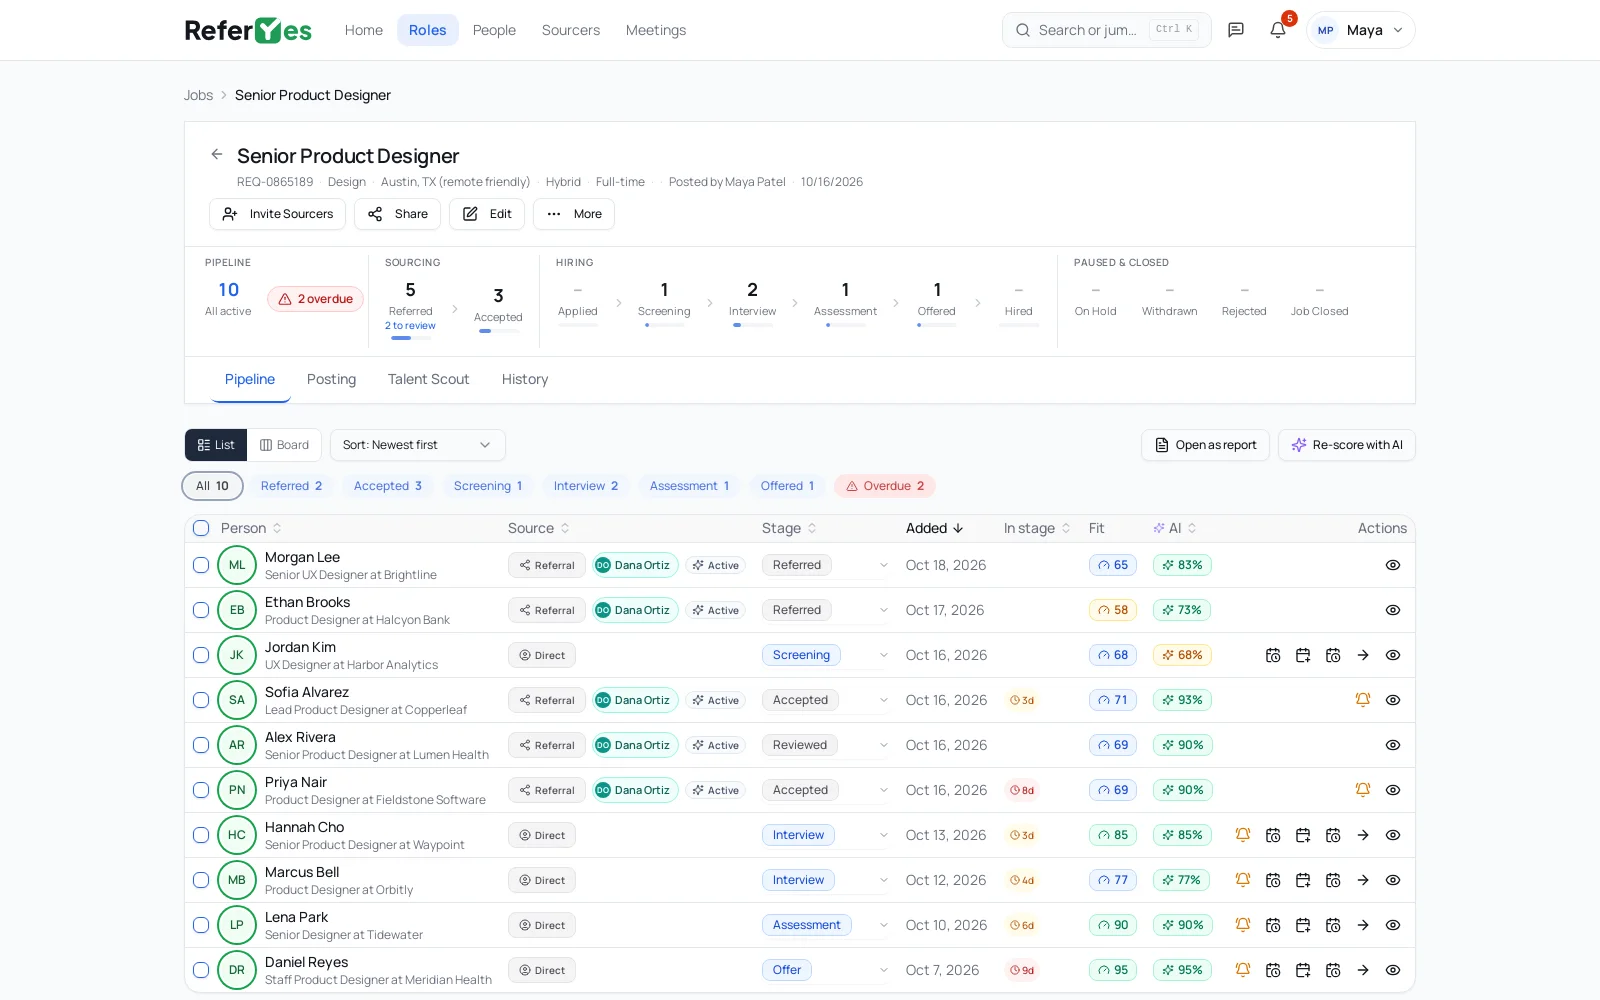Open Morgan Lee's Referred stage dropdown
This screenshot has width=1600, height=1000.
(x=826, y=565)
